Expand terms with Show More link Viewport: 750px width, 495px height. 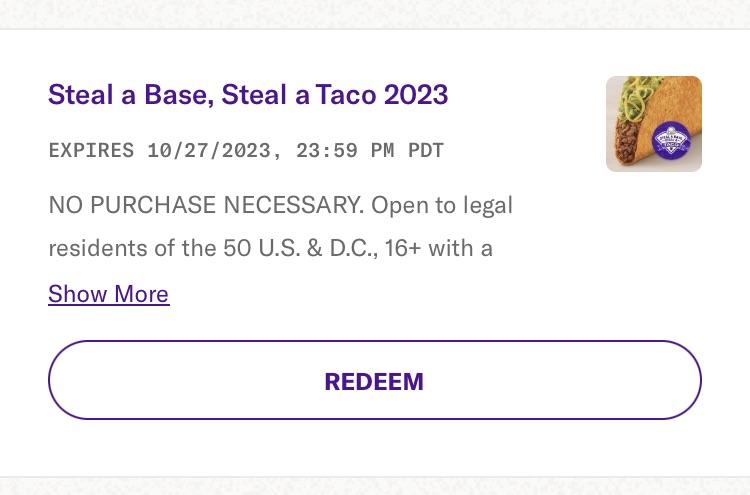(109, 294)
